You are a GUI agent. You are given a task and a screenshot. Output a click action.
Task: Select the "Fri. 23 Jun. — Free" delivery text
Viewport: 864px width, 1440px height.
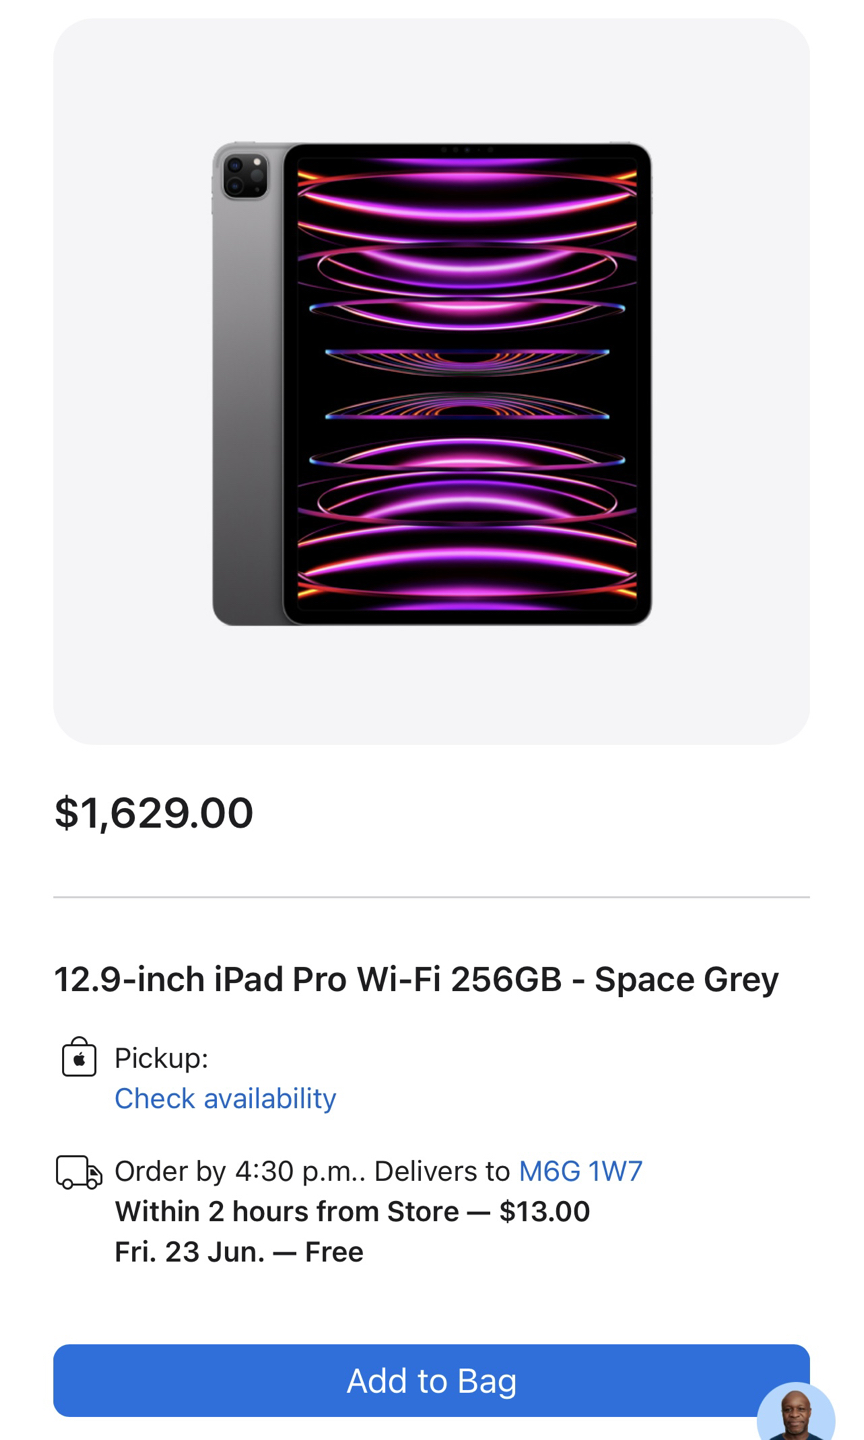pos(238,1252)
